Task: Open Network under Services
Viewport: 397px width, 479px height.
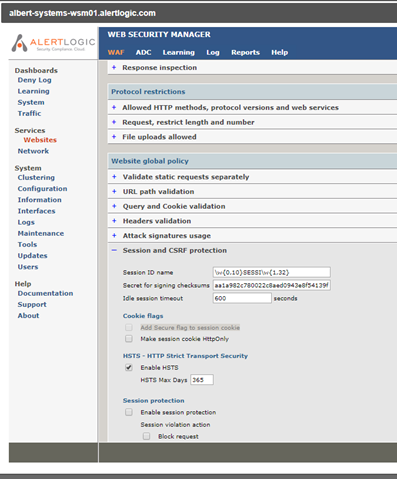Action: [x=33, y=151]
